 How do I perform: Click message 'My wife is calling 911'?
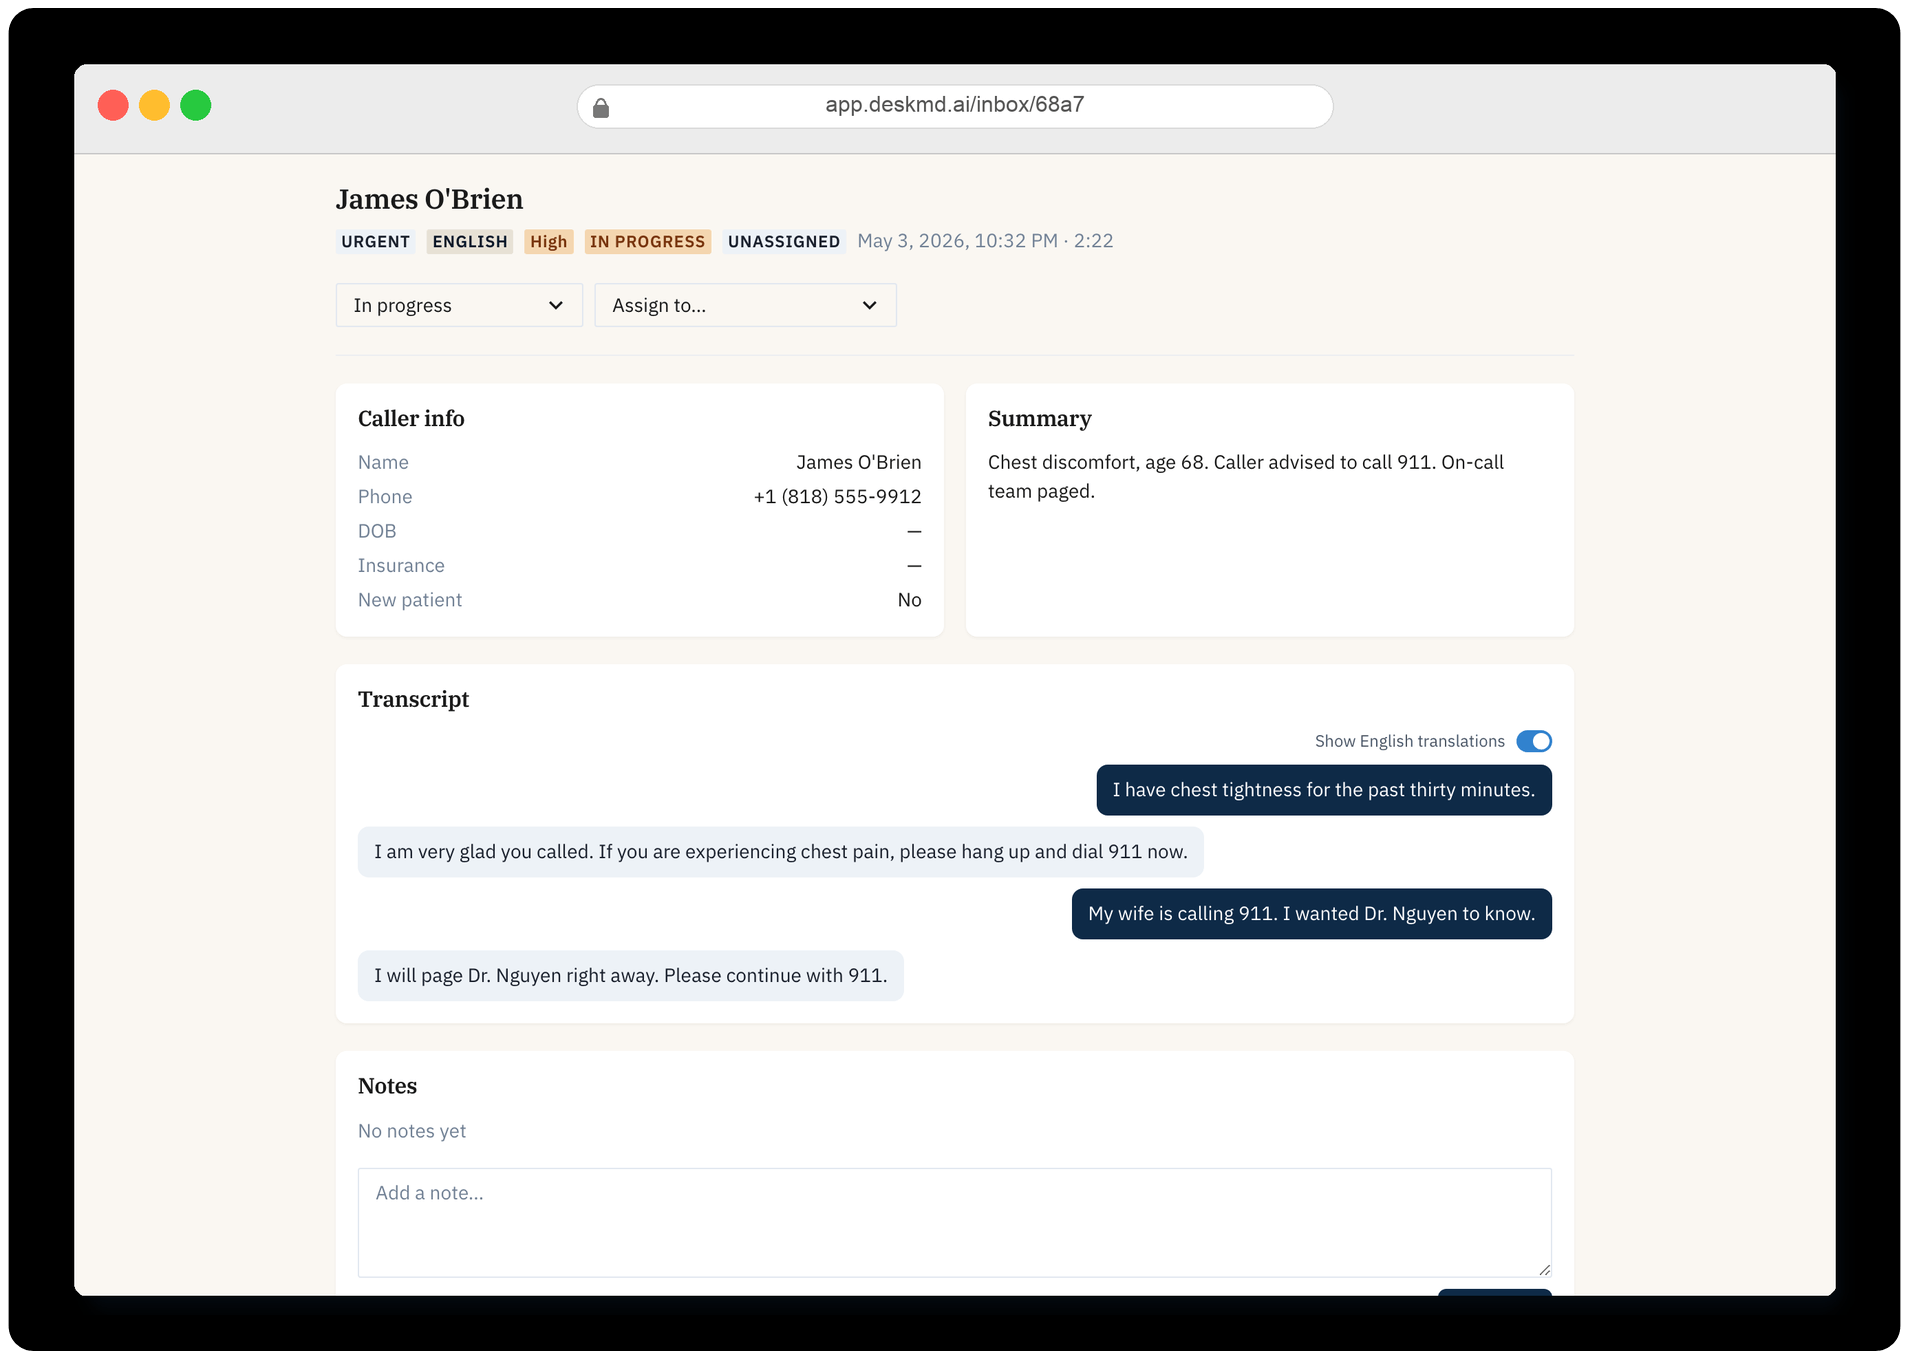(1312, 914)
